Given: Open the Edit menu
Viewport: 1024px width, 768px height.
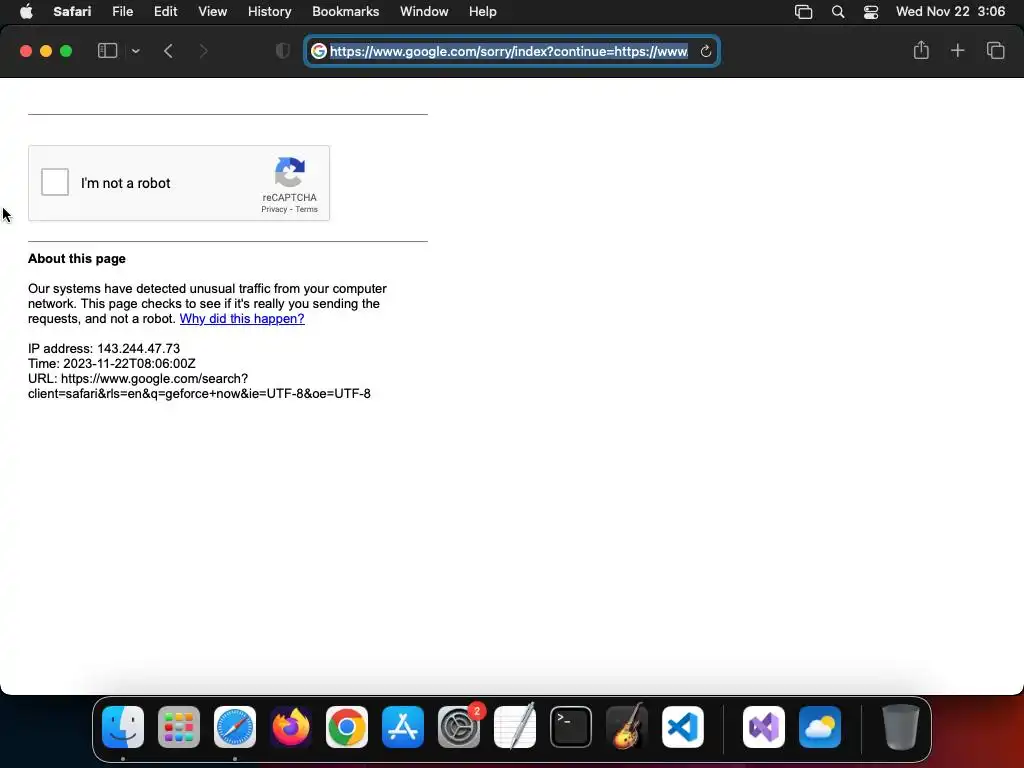Looking at the screenshot, I should coord(165,12).
